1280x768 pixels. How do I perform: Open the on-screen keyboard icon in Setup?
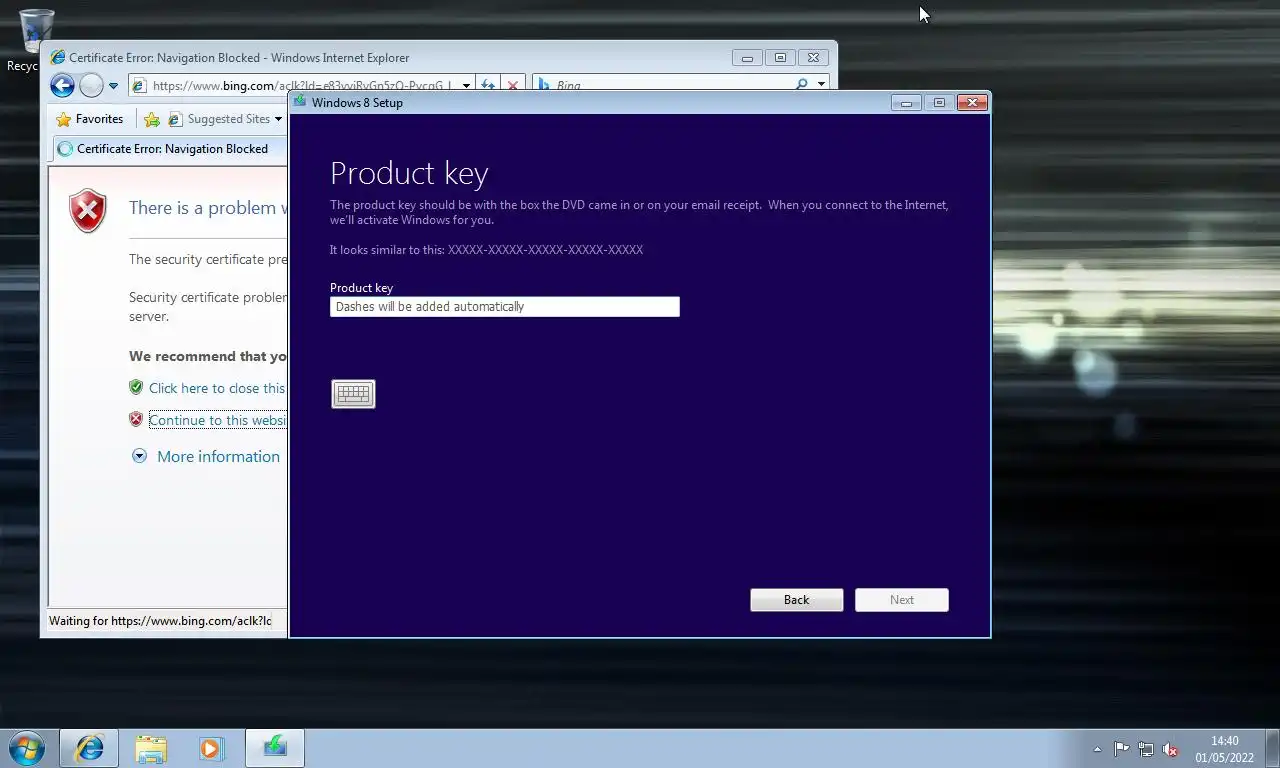point(353,394)
